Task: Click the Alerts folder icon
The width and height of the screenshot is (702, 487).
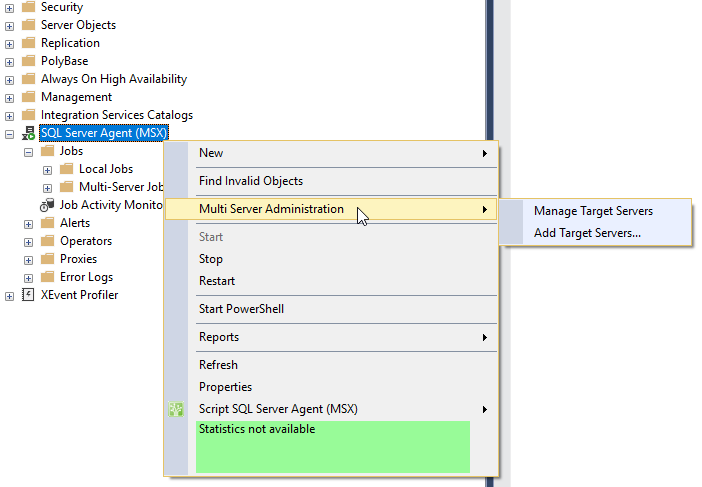Action: point(47,223)
